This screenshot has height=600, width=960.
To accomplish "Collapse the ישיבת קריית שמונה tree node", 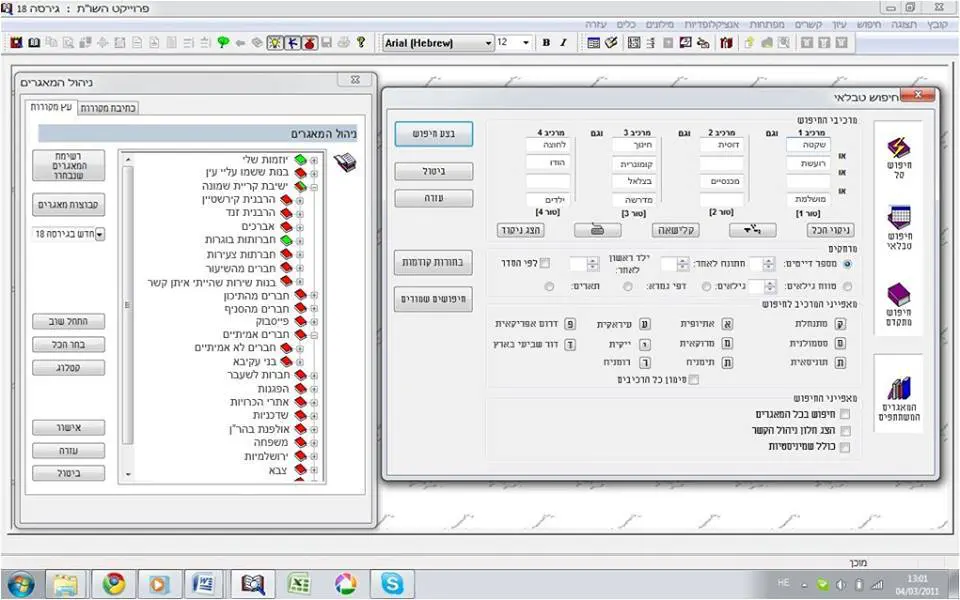I will point(314,186).
